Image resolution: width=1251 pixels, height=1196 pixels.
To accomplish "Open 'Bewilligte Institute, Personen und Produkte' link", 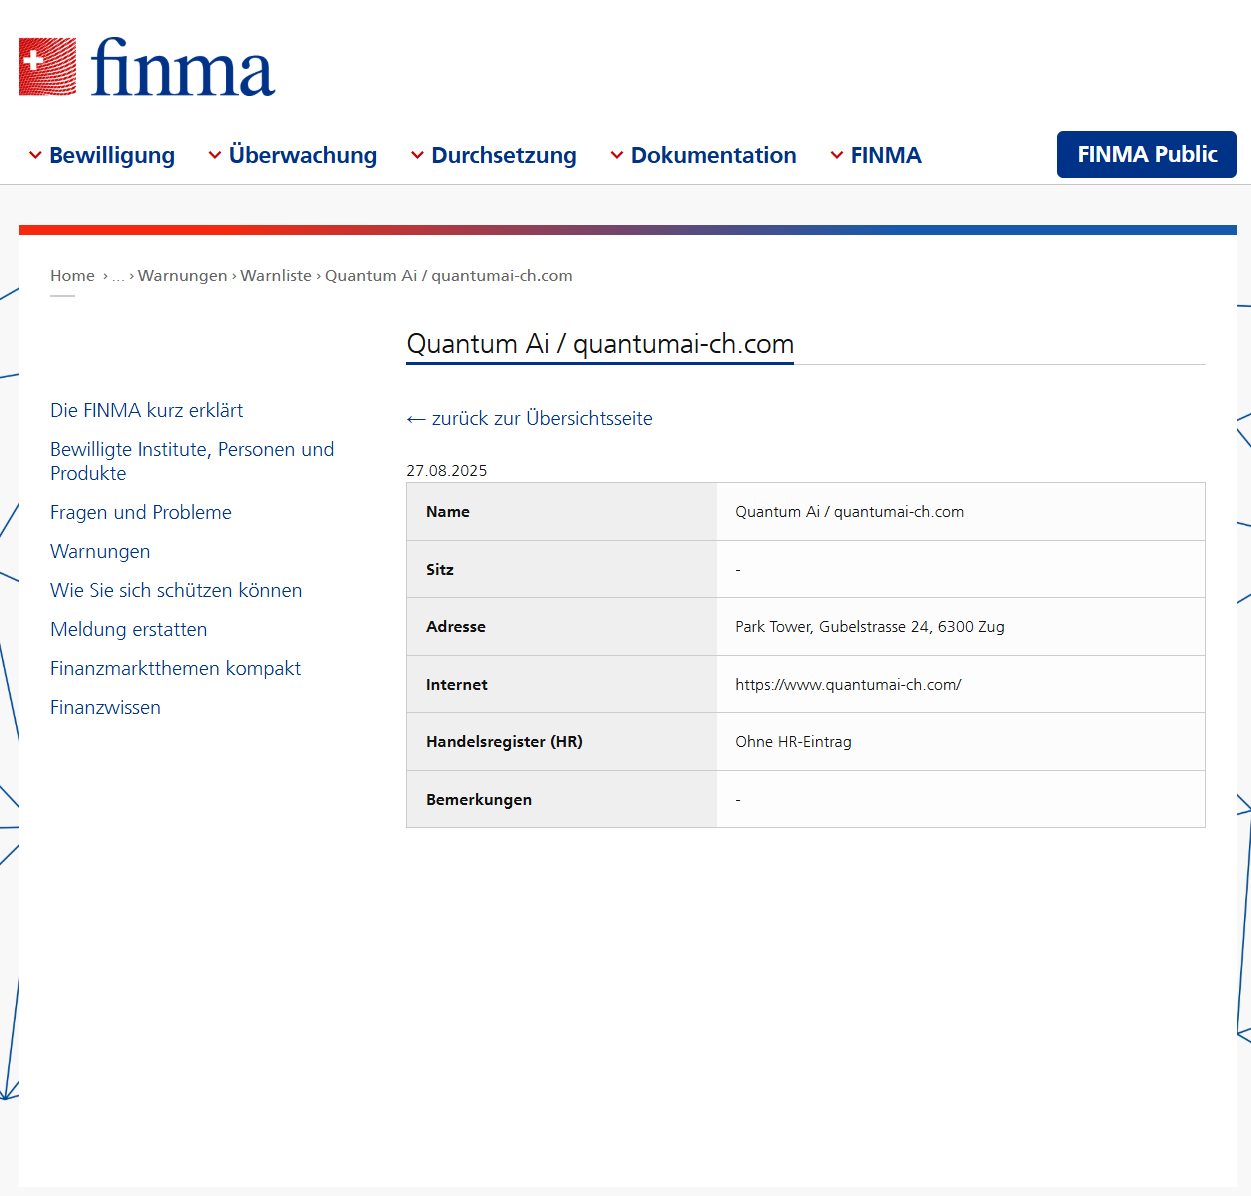I will click(x=192, y=461).
